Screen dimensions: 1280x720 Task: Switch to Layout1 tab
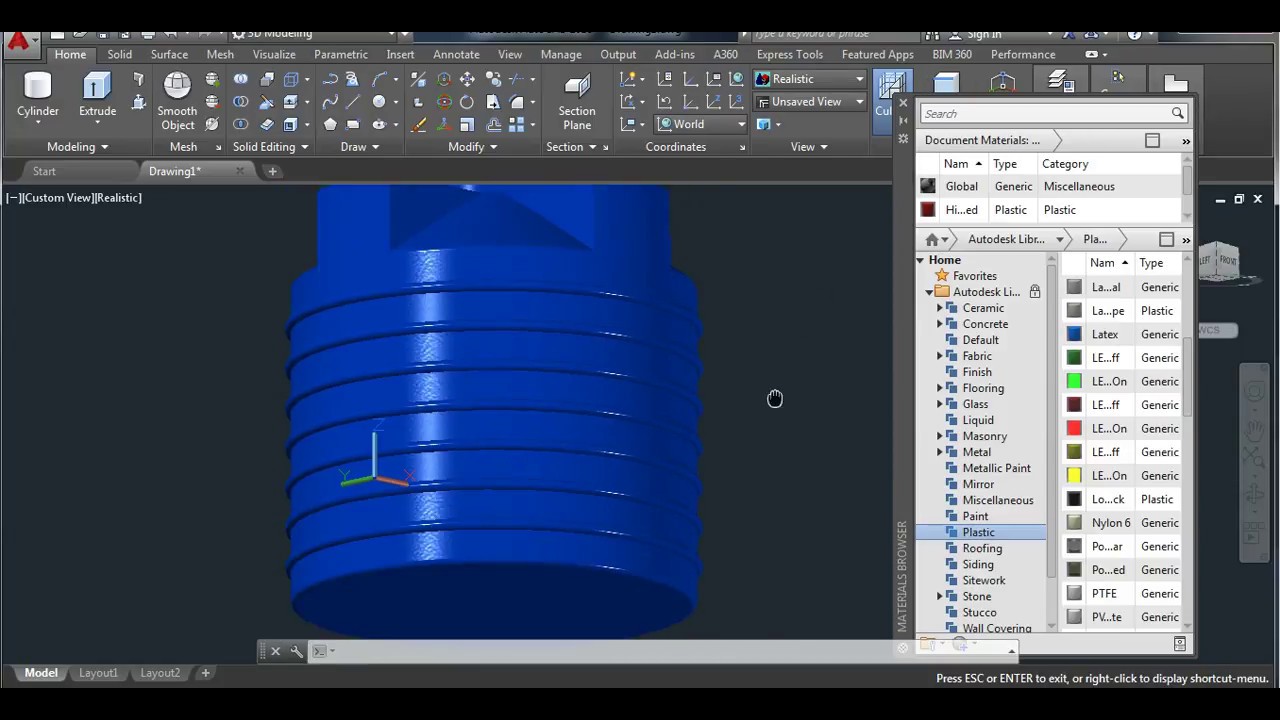98,673
